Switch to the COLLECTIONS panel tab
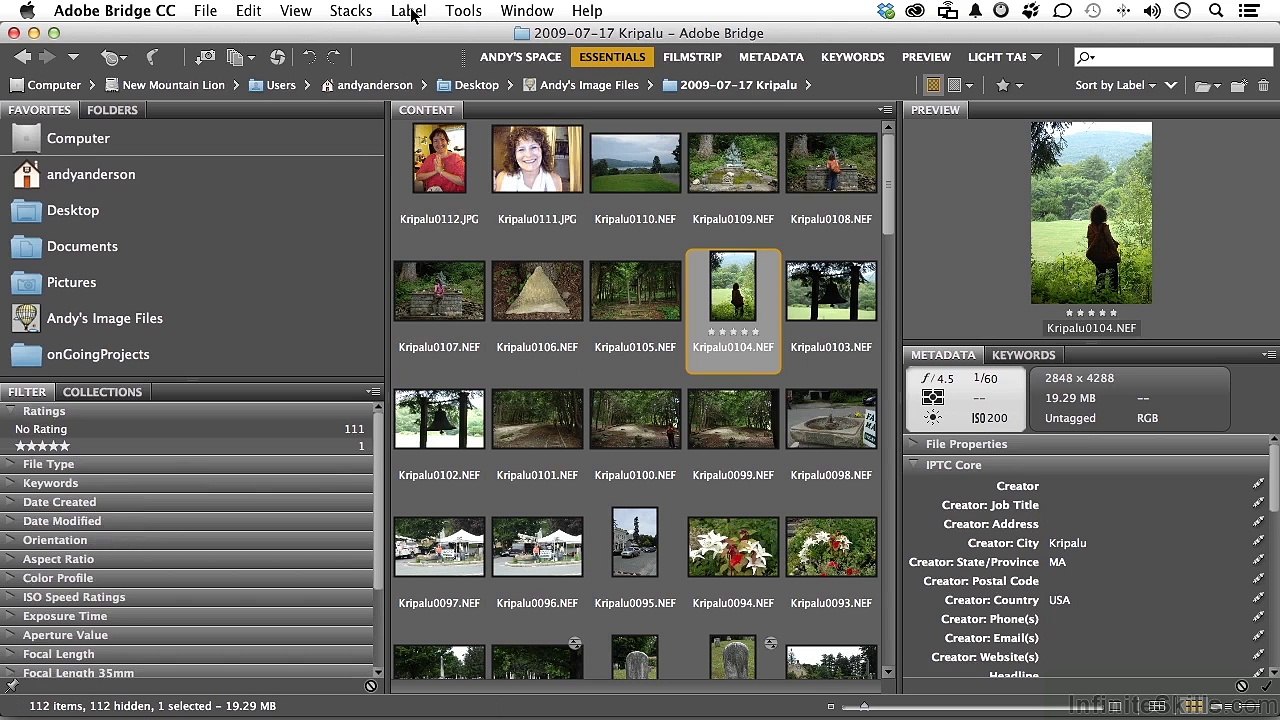Image resolution: width=1280 pixels, height=720 pixels. tap(102, 392)
